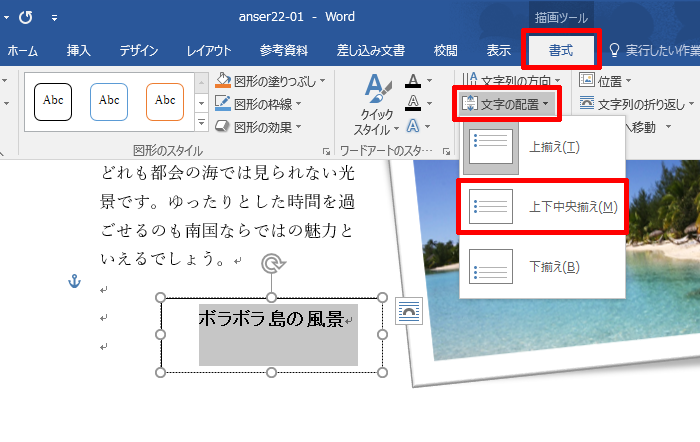Click the left-middle handle of text box
Image resolution: width=700 pixels, height=442 pixels.
(x=161, y=335)
